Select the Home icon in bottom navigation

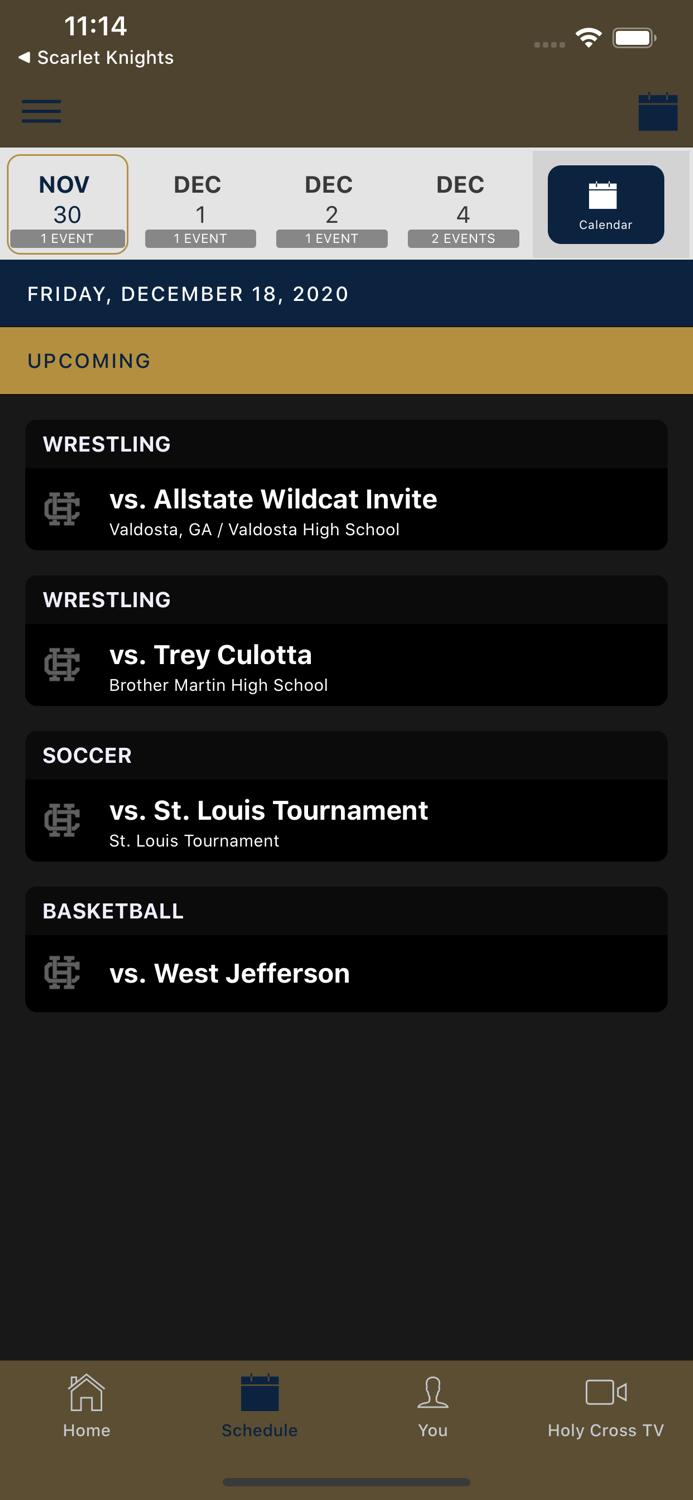86,1403
